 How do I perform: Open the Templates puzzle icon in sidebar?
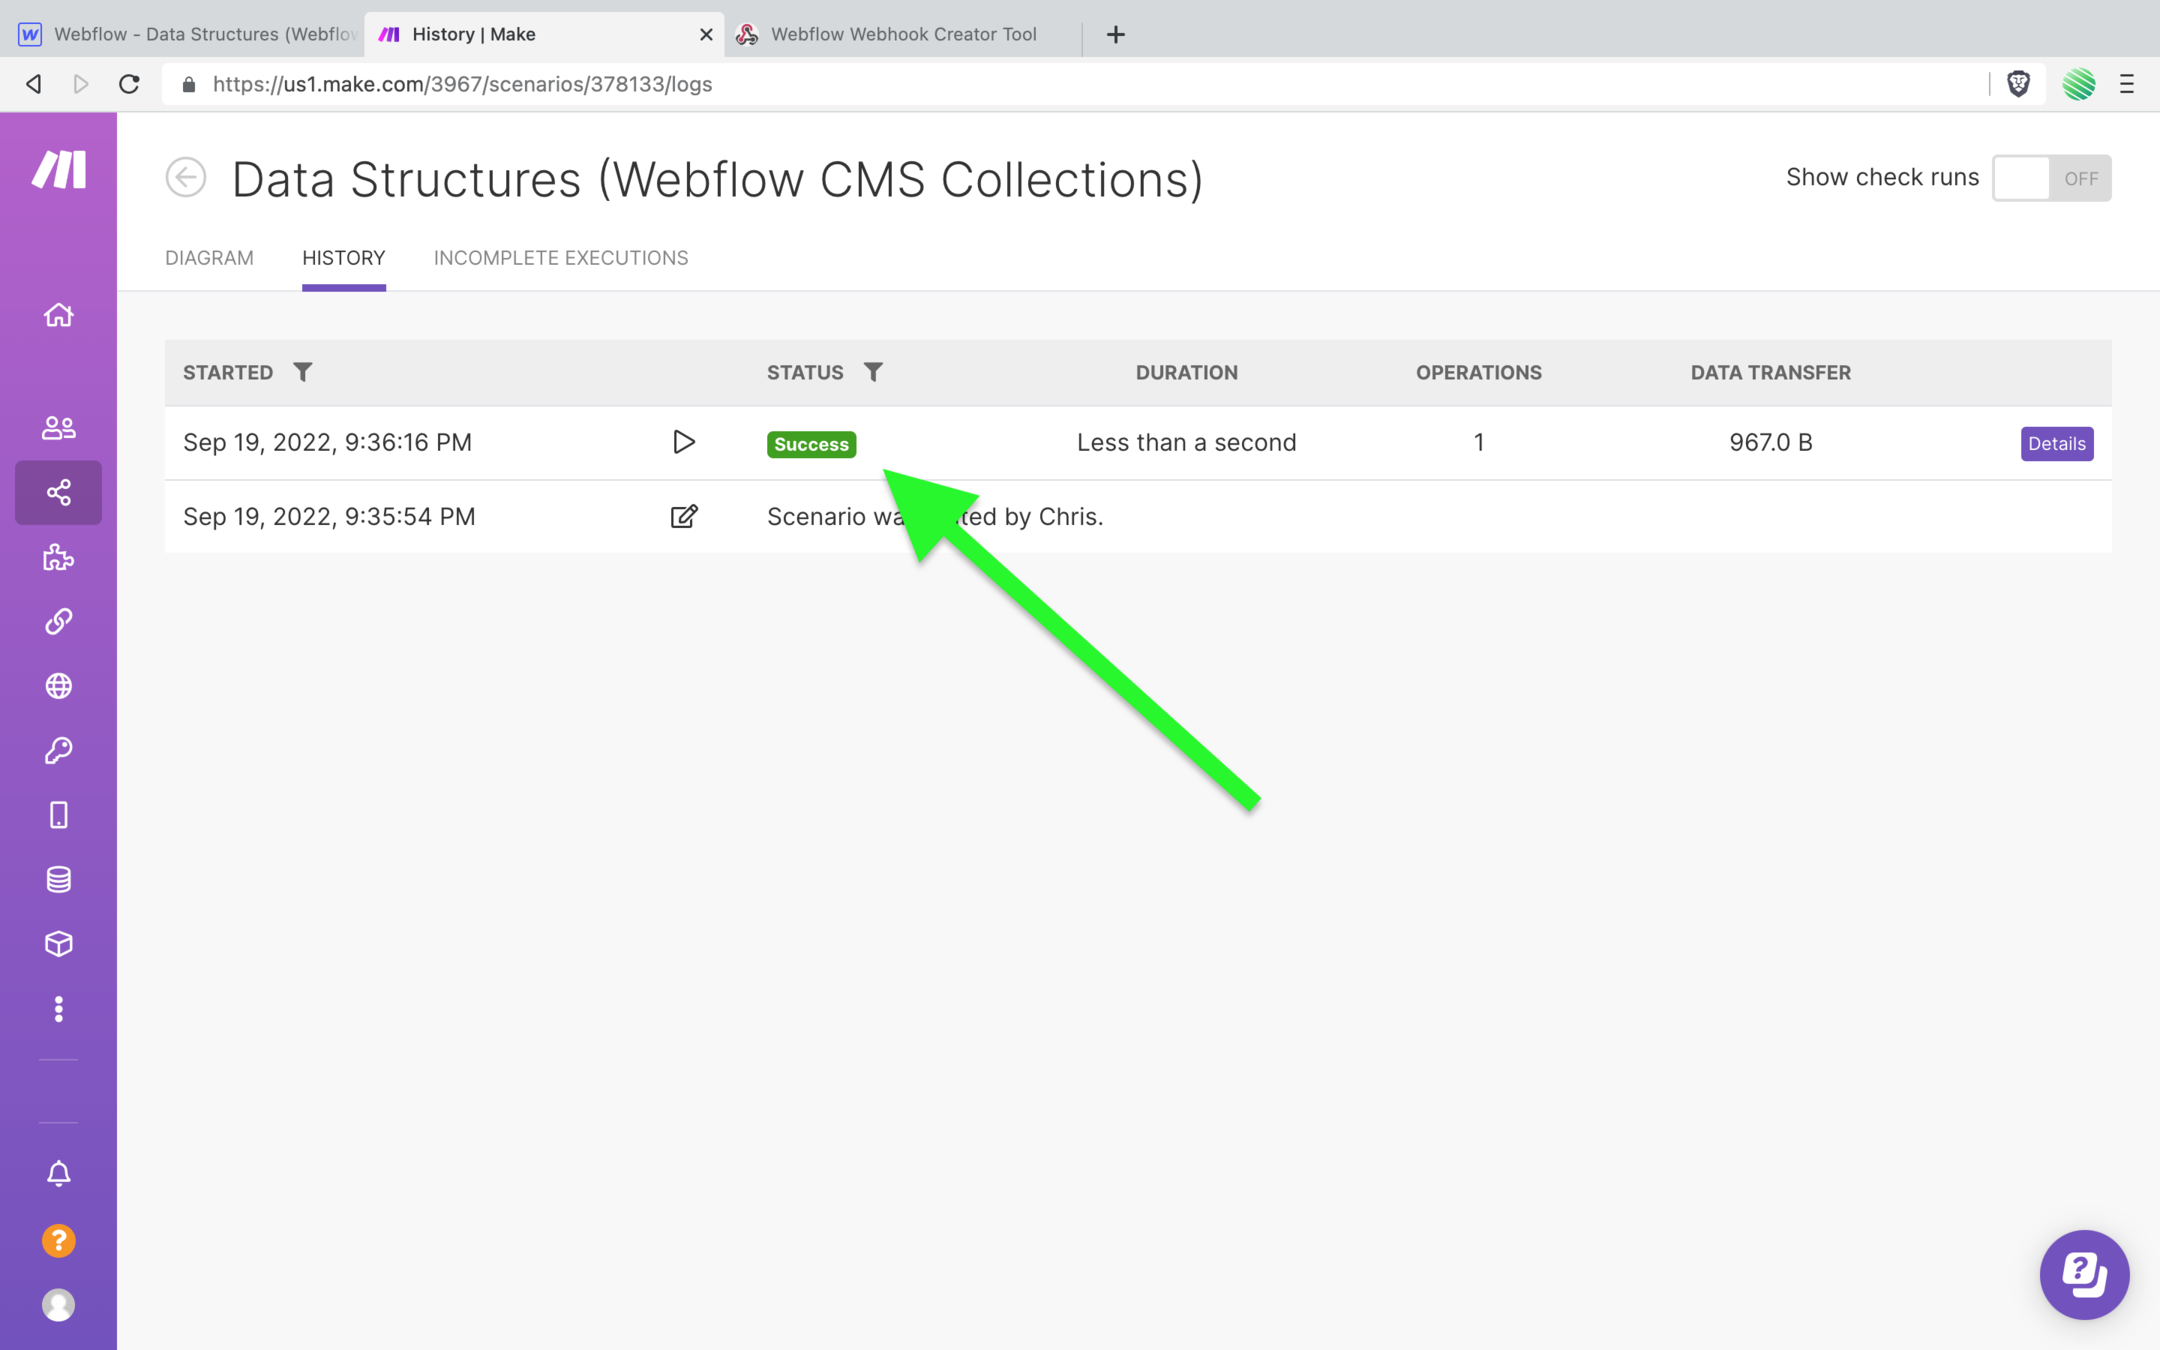point(59,557)
